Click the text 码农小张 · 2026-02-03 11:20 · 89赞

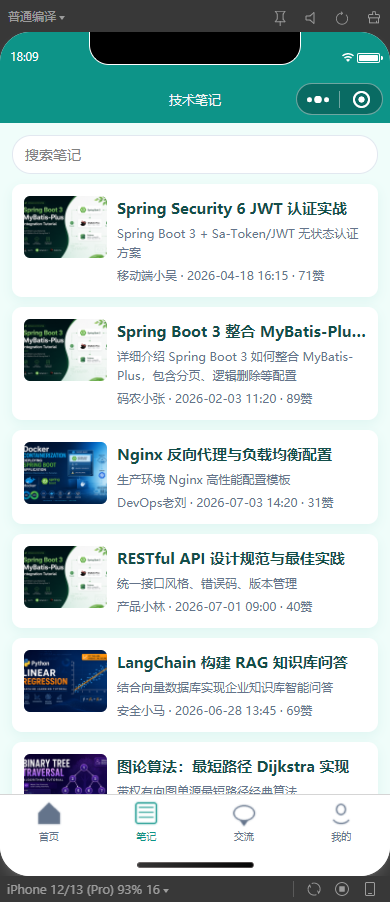[x=215, y=399]
